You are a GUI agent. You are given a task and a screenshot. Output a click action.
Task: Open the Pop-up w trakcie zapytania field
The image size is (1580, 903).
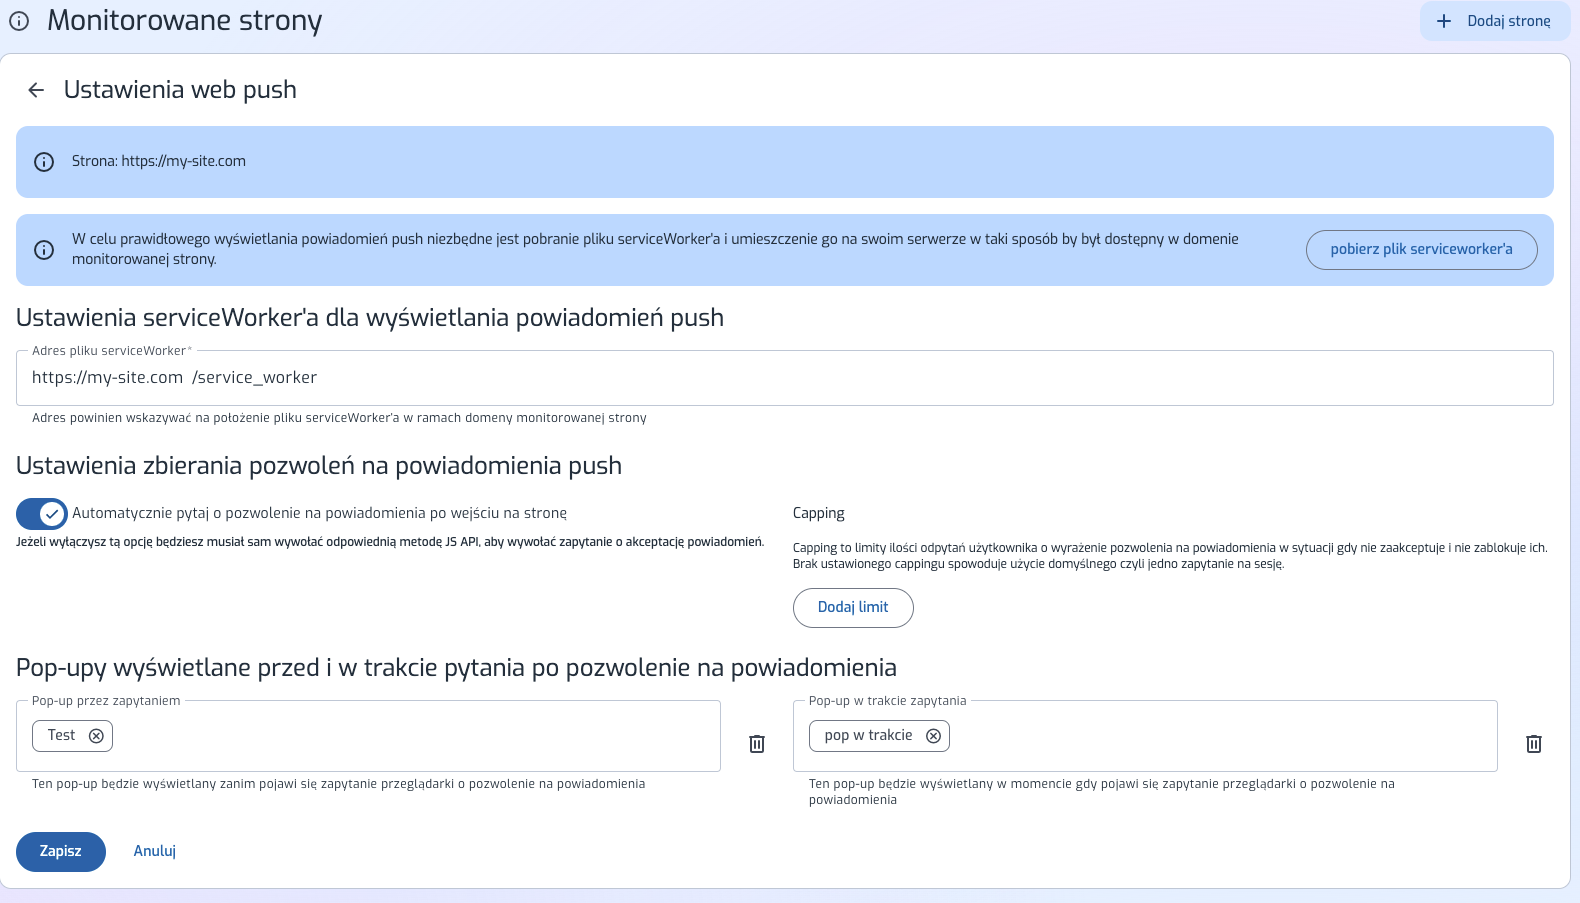click(x=1200, y=736)
